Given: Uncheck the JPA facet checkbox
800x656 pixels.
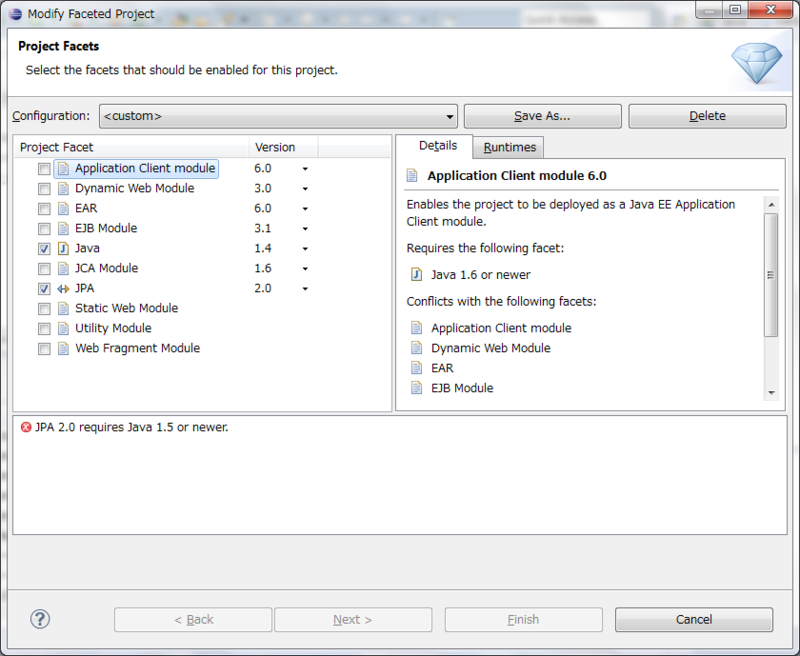Looking at the screenshot, I should [44, 289].
